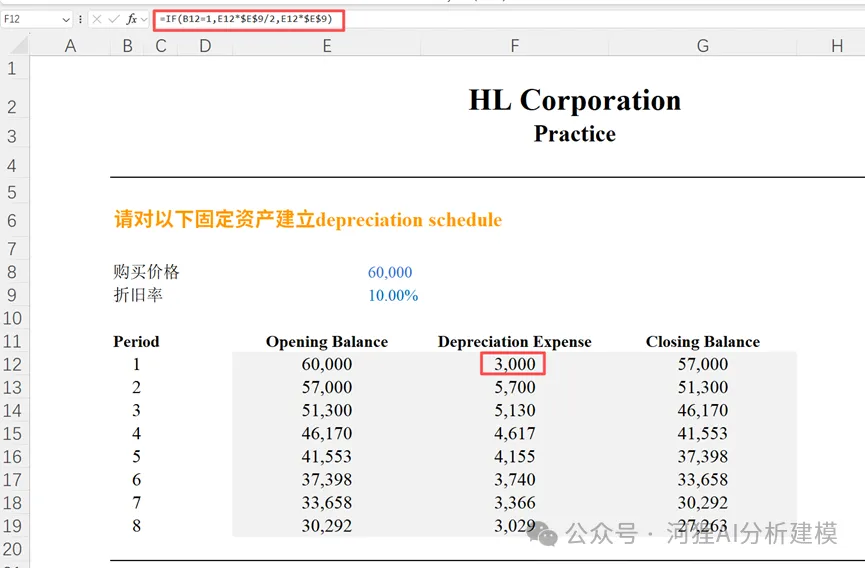
Task: Select column A header
Action: pyautogui.click(x=70, y=45)
